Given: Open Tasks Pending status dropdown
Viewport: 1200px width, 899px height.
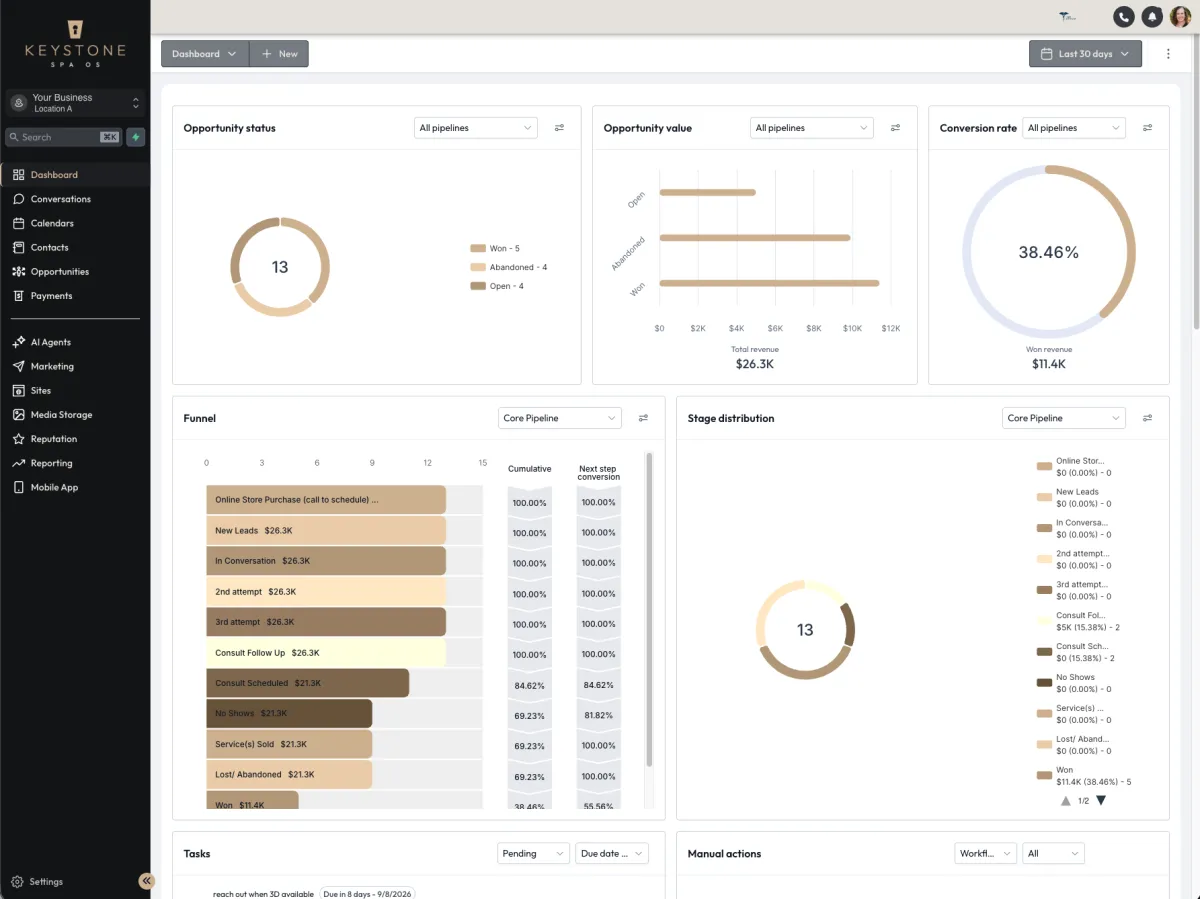Looking at the screenshot, I should 533,854.
